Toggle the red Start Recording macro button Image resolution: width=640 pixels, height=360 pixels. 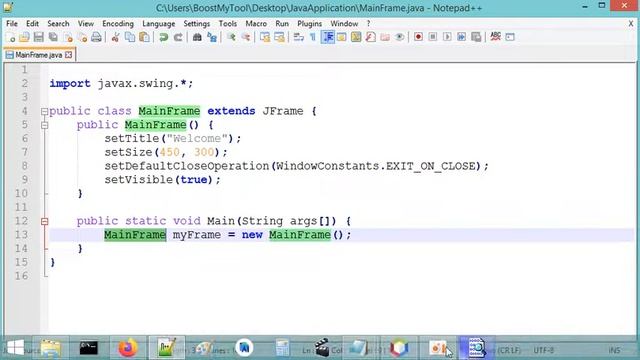coord(418,37)
